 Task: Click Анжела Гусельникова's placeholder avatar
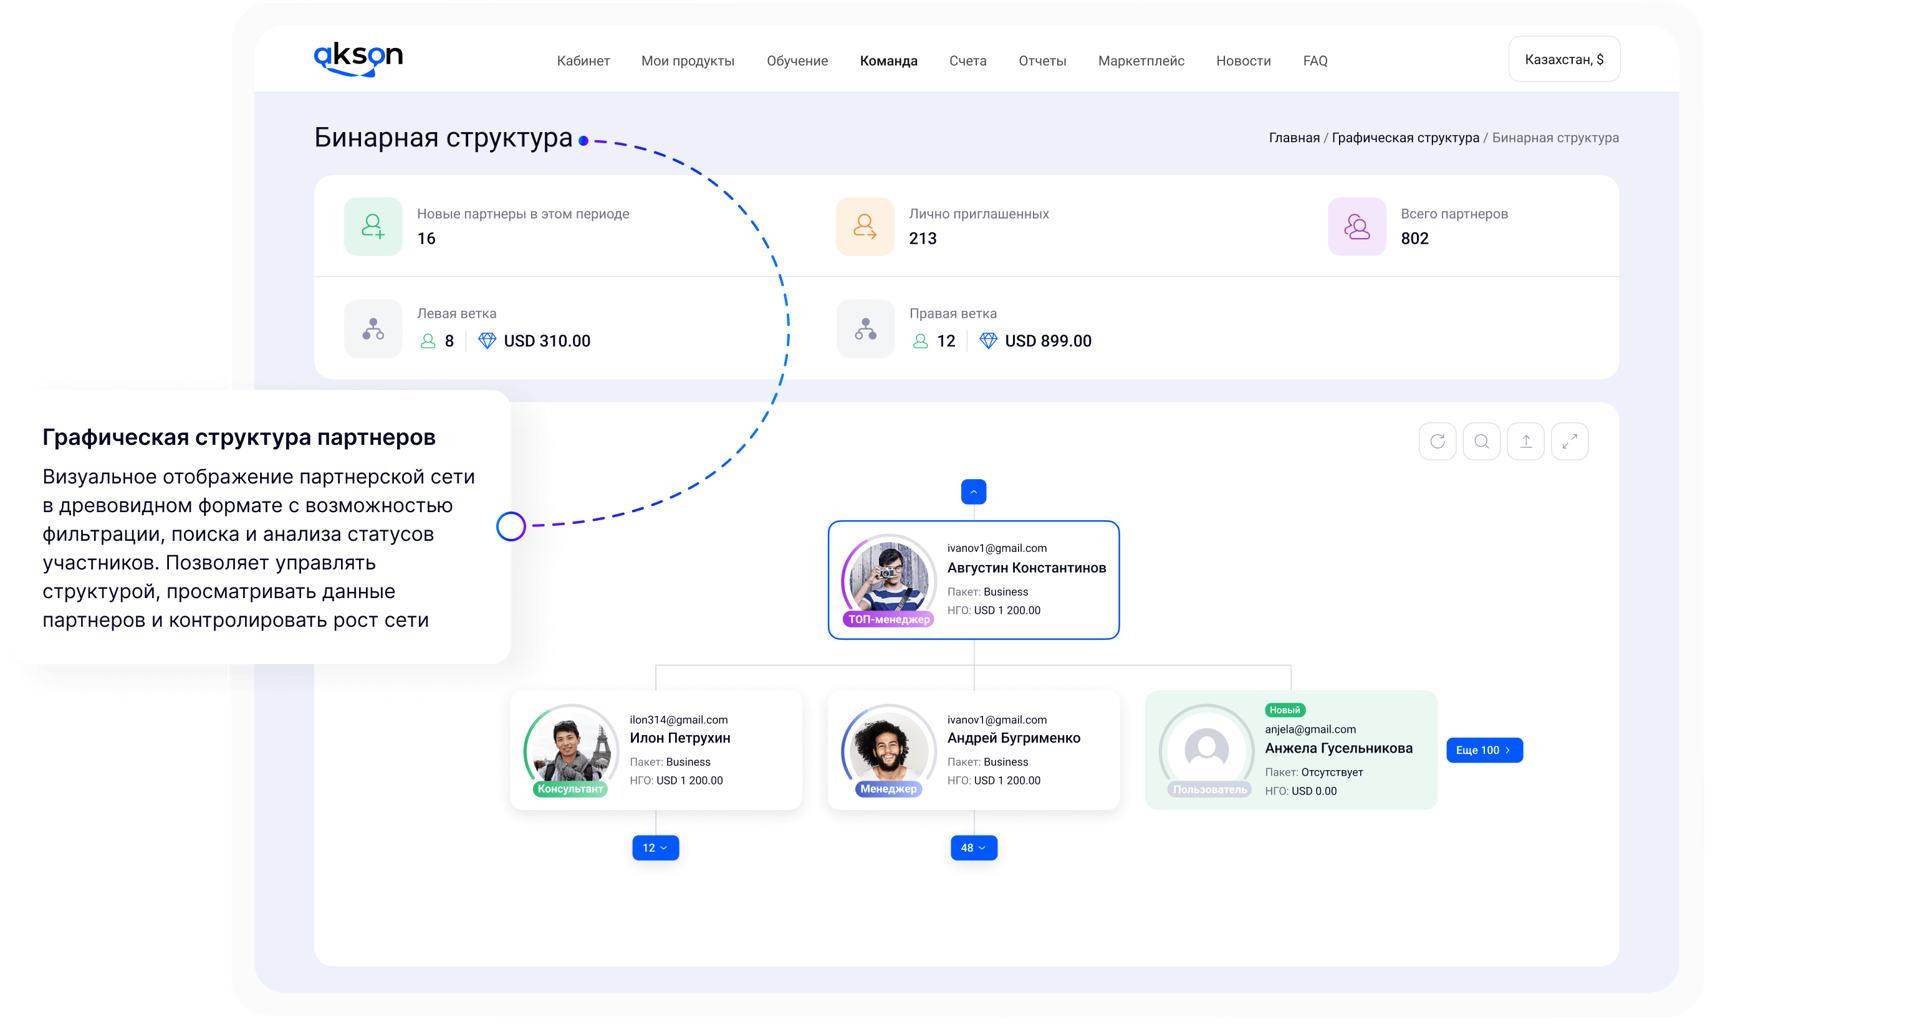tap(1206, 749)
